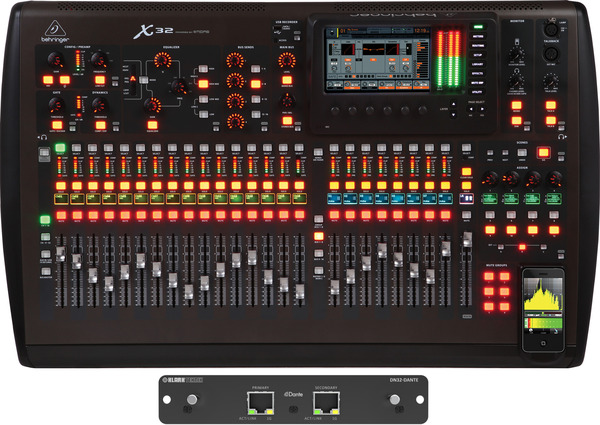Click the first rotary encoder below the display
The width and height of the screenshot is (600, 425).
point(336,111)
